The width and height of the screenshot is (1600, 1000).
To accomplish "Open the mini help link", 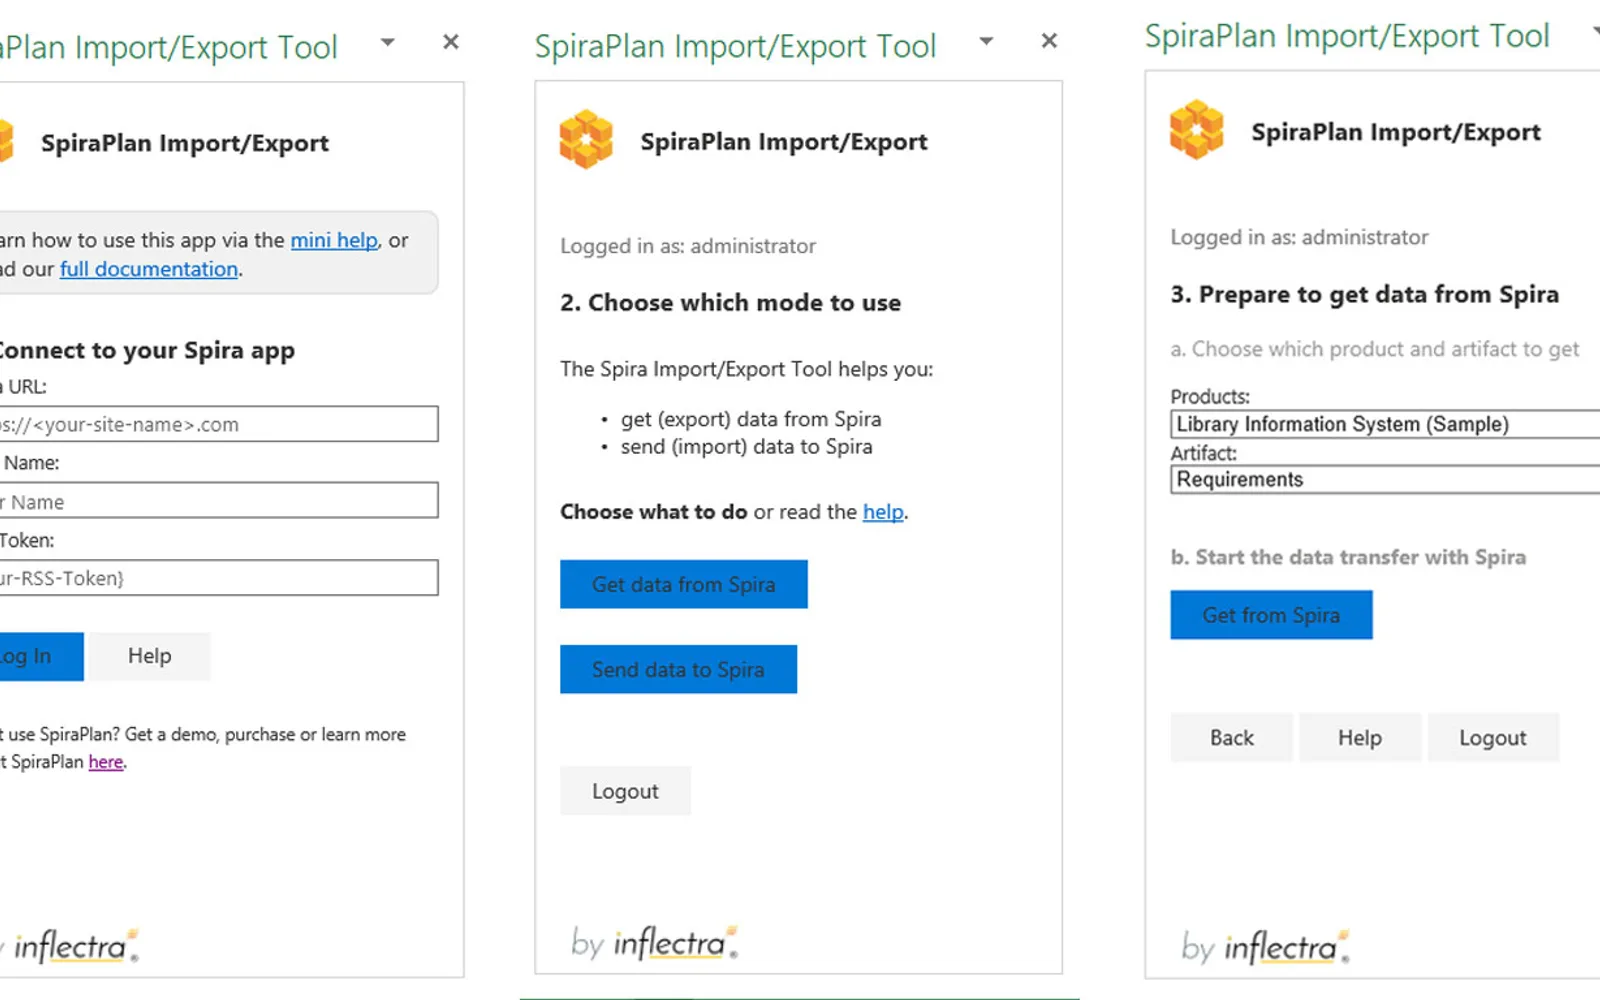I will tap(334, 240).
